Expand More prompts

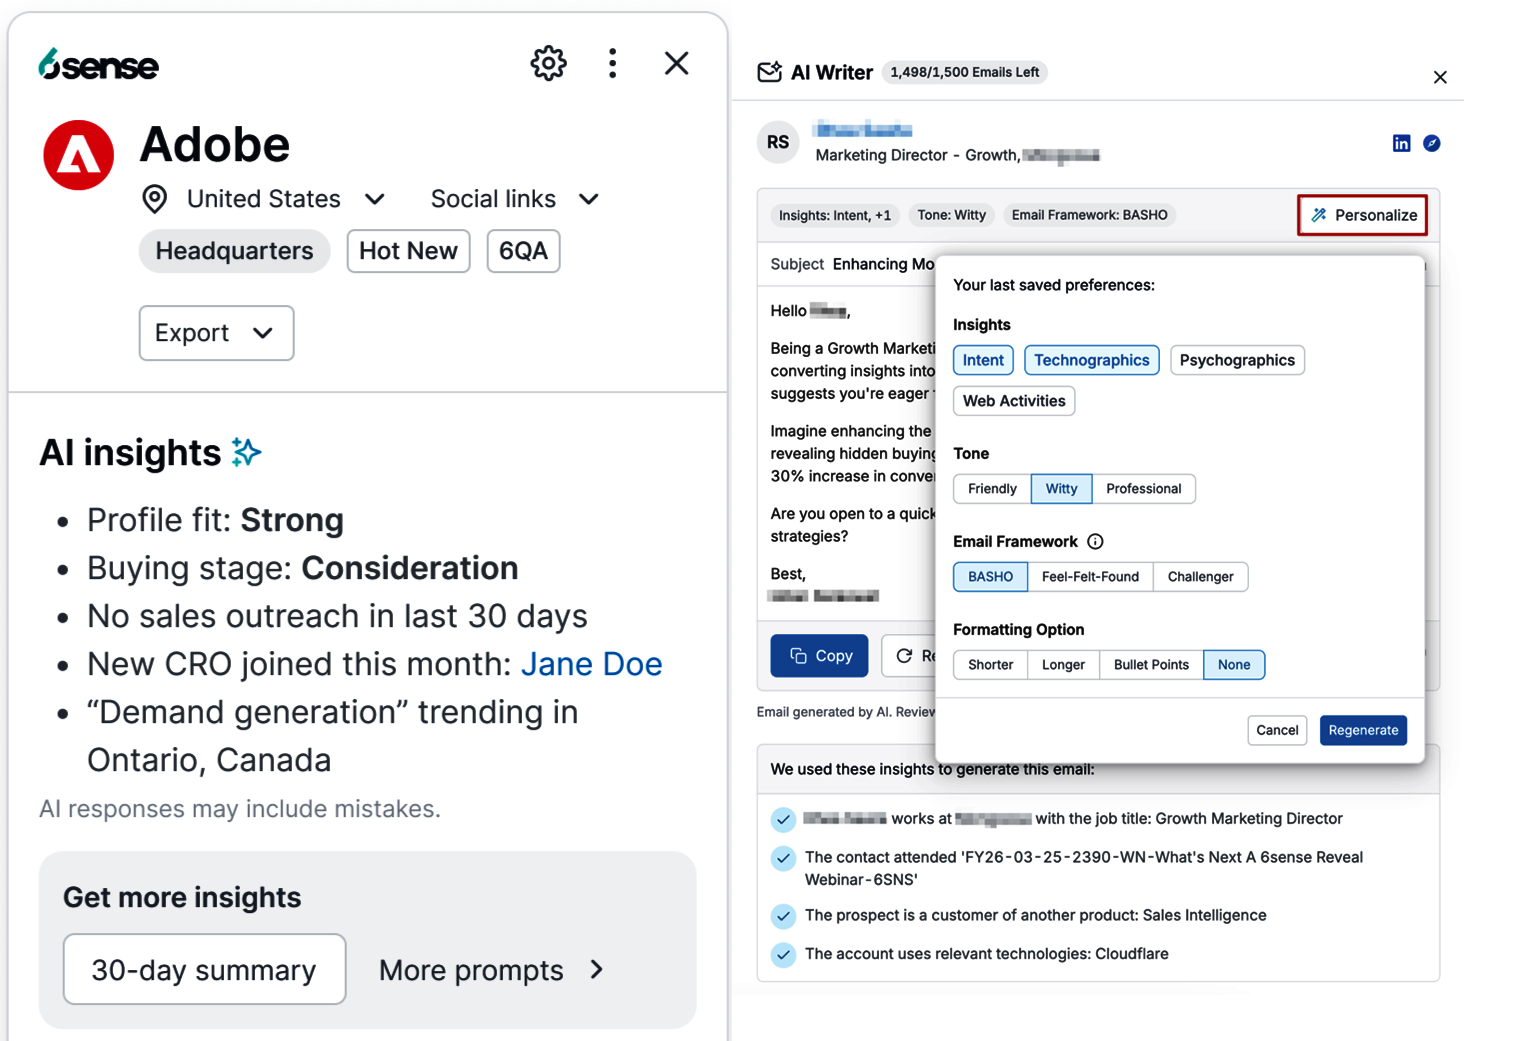(491, 970)
